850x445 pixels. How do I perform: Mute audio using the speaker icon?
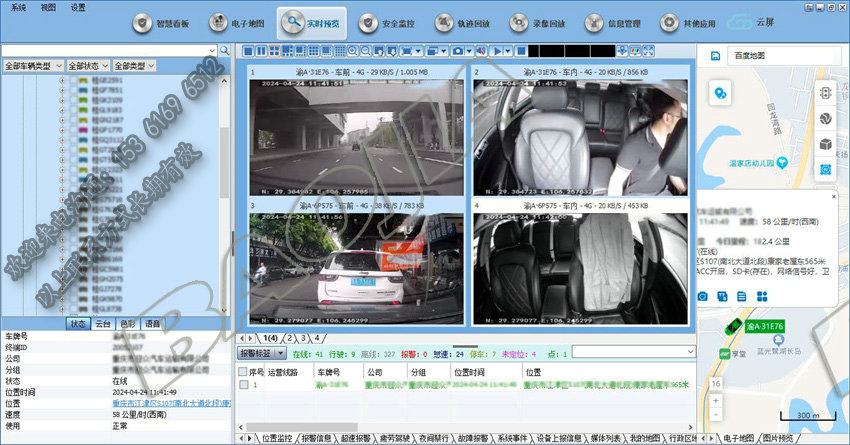click(x=481, y=50)
